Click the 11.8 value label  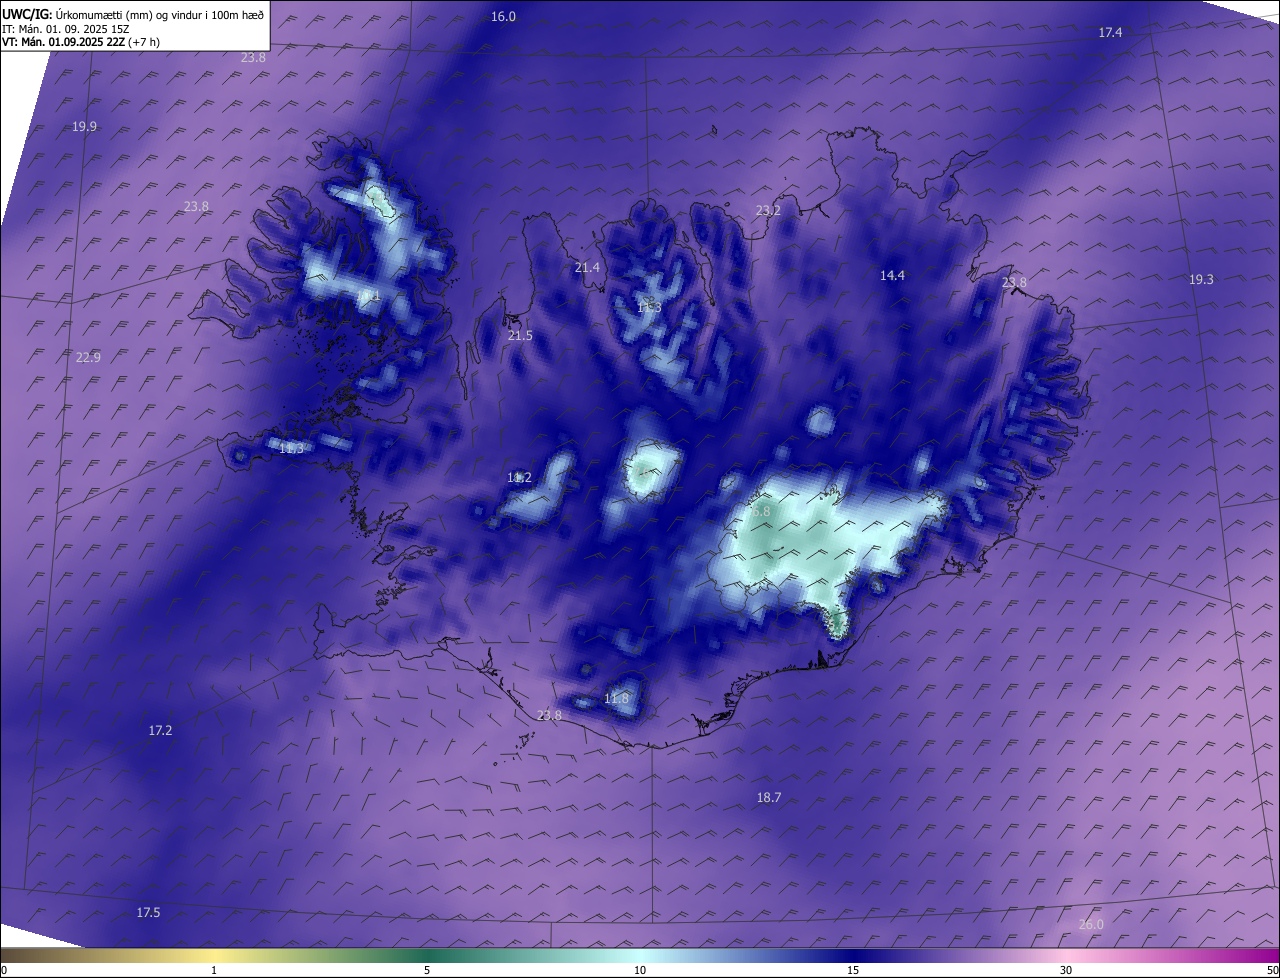coord(617,699)
